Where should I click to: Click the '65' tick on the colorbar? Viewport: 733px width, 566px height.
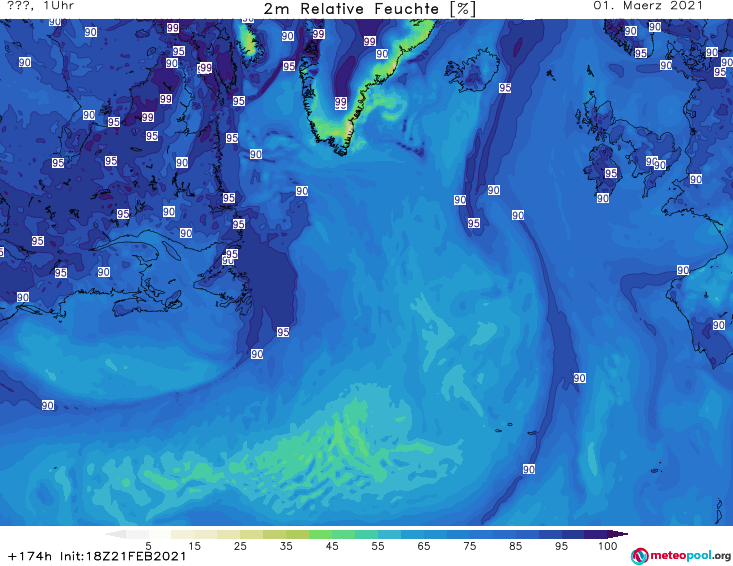pos(424,546)
